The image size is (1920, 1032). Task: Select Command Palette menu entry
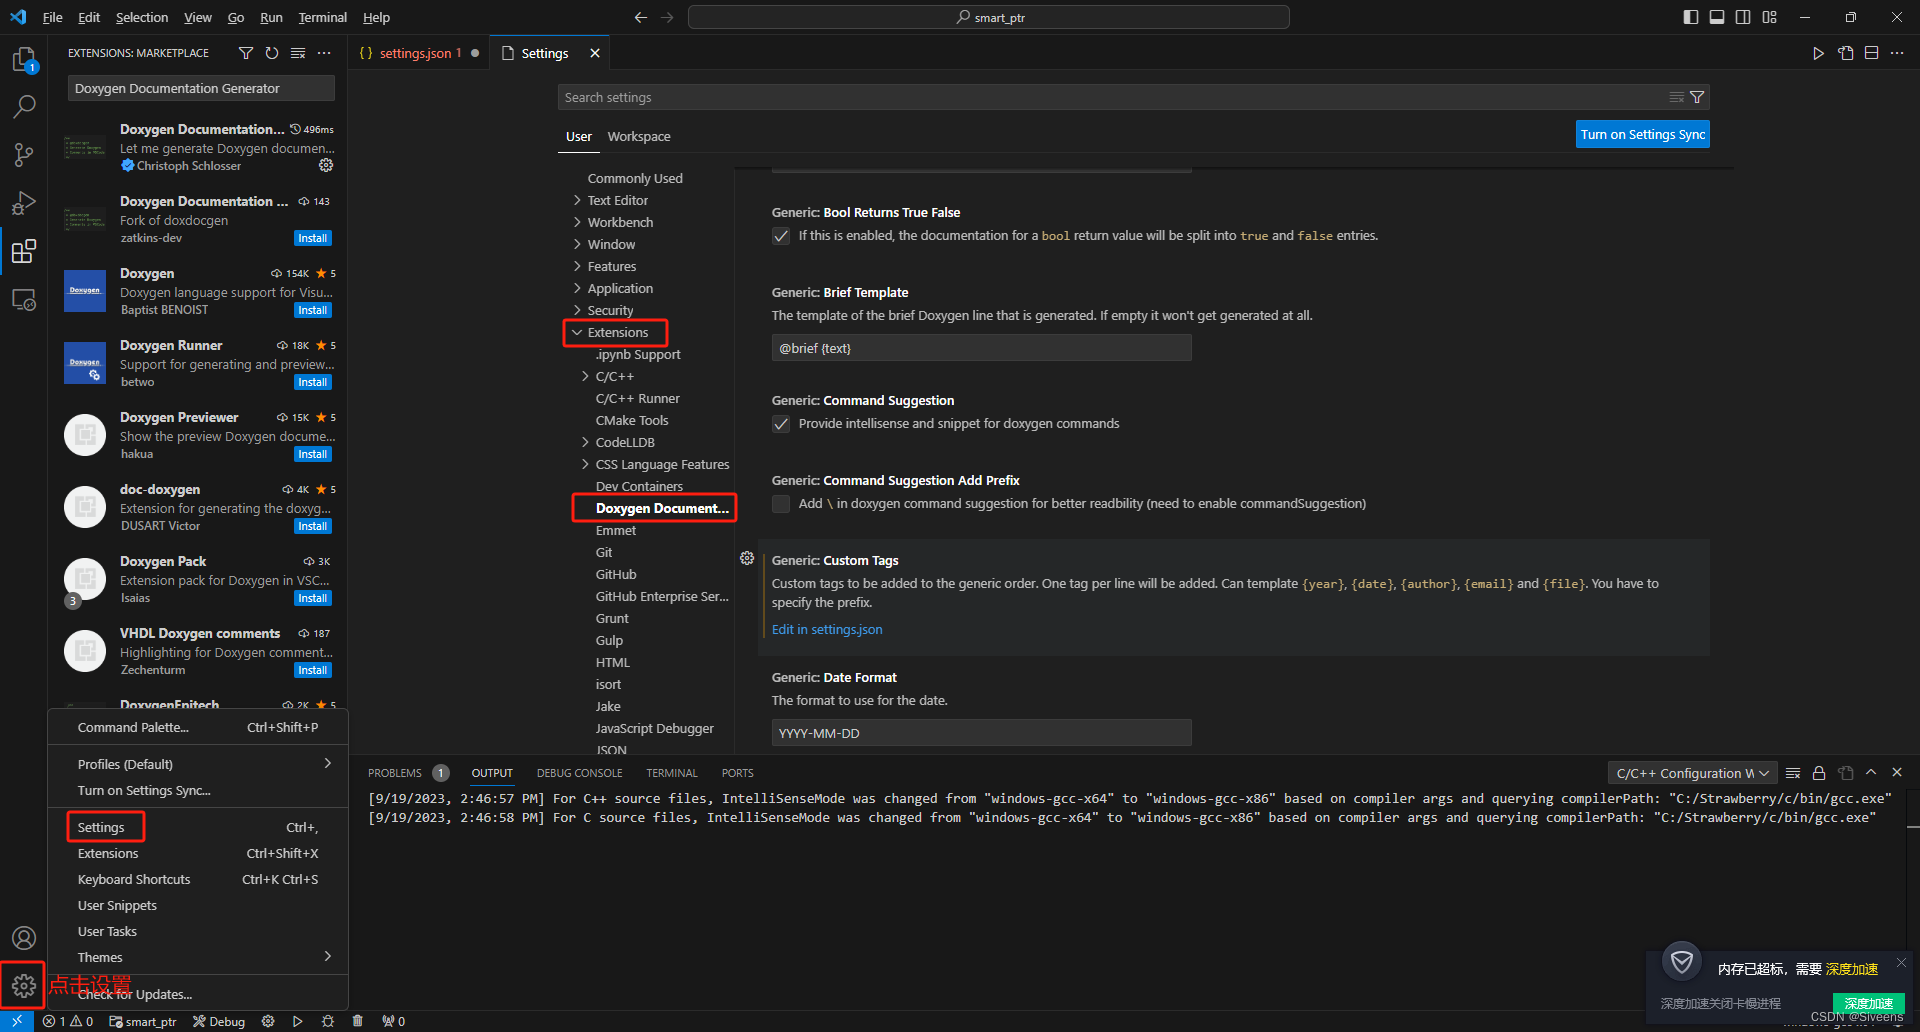coord(198,727)
